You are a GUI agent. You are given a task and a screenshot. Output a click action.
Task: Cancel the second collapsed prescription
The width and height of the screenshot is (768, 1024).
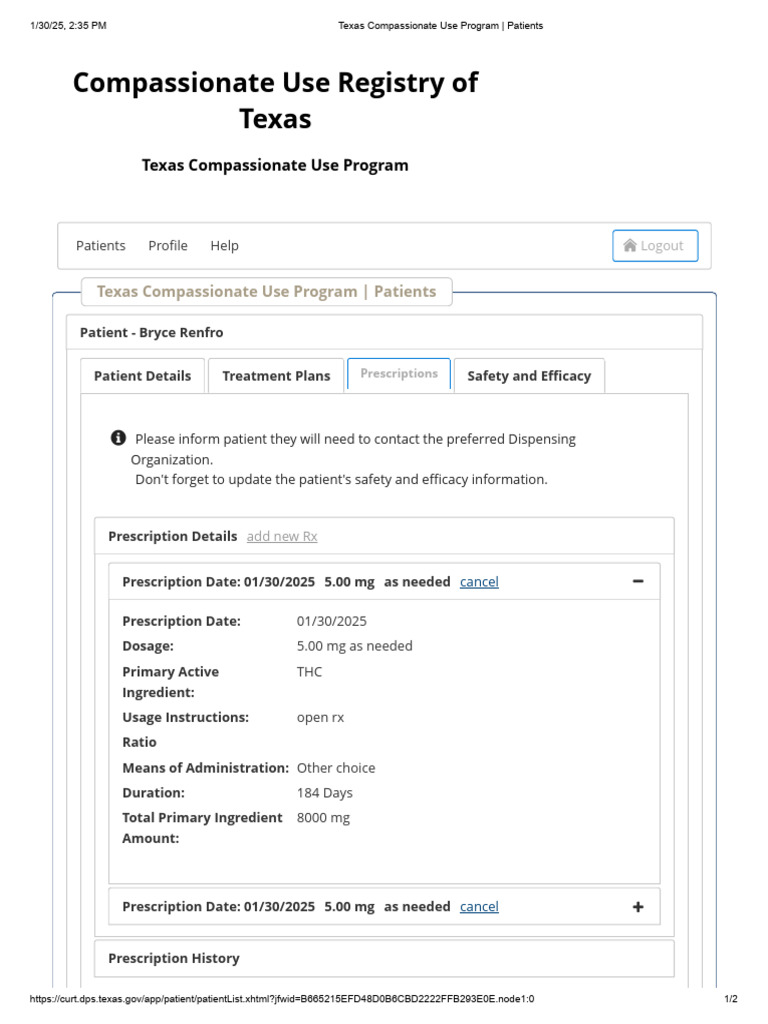click(479, 906)
